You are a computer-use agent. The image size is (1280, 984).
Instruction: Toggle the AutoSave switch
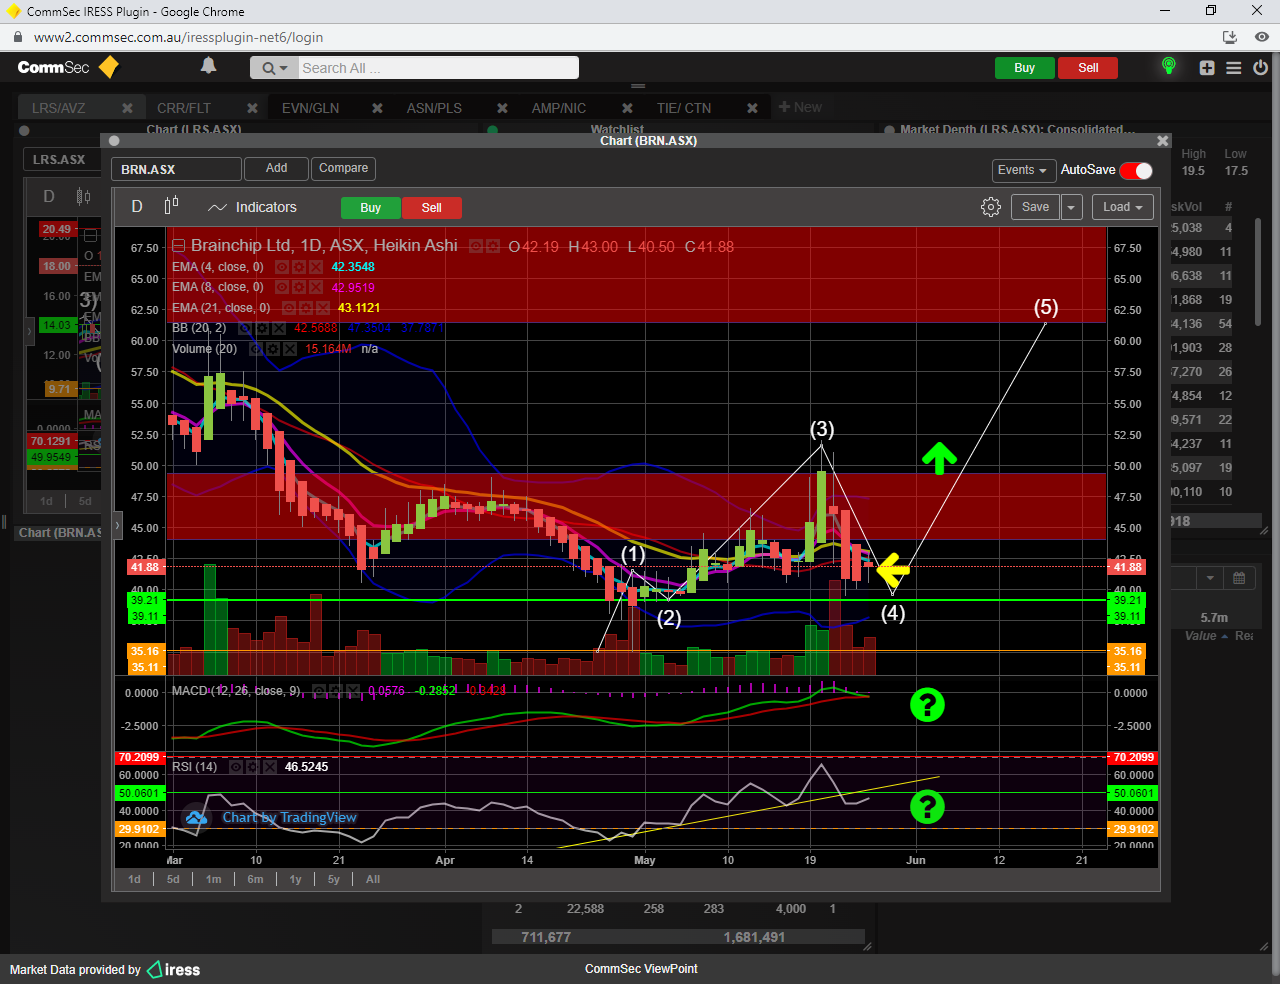click(1136, 170)
